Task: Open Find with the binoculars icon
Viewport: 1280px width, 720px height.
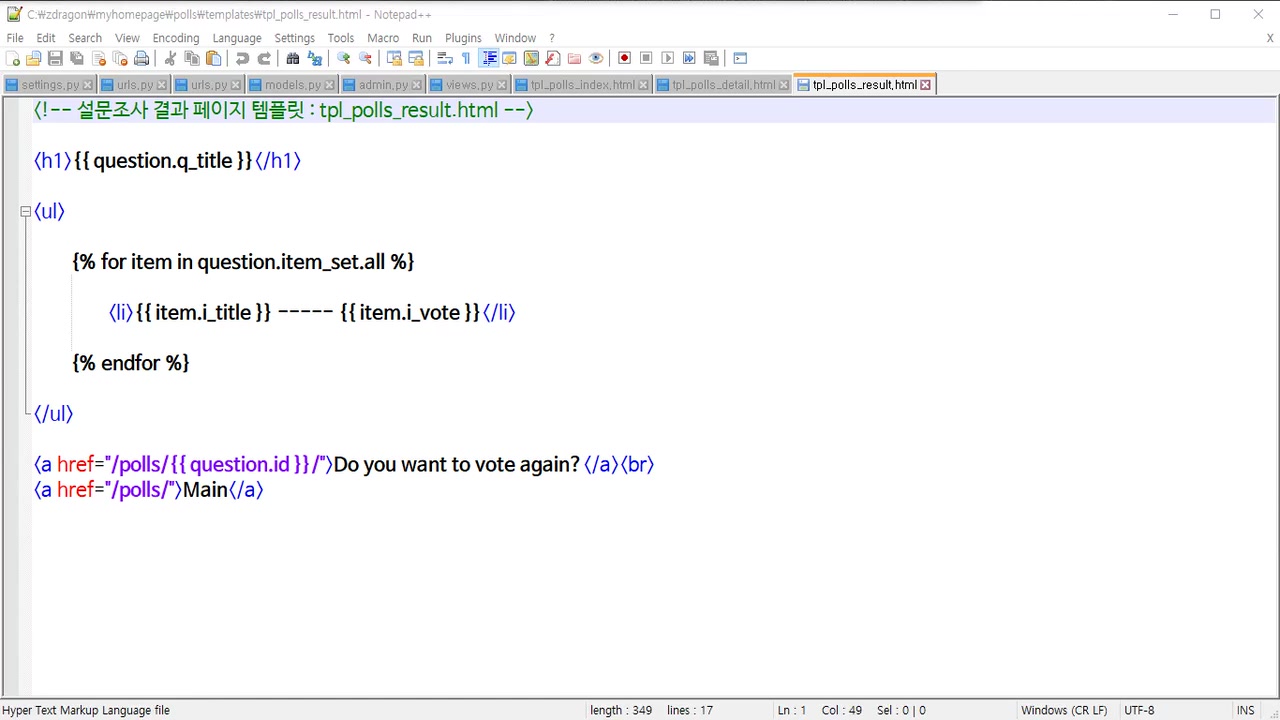Action: (293, 58)
